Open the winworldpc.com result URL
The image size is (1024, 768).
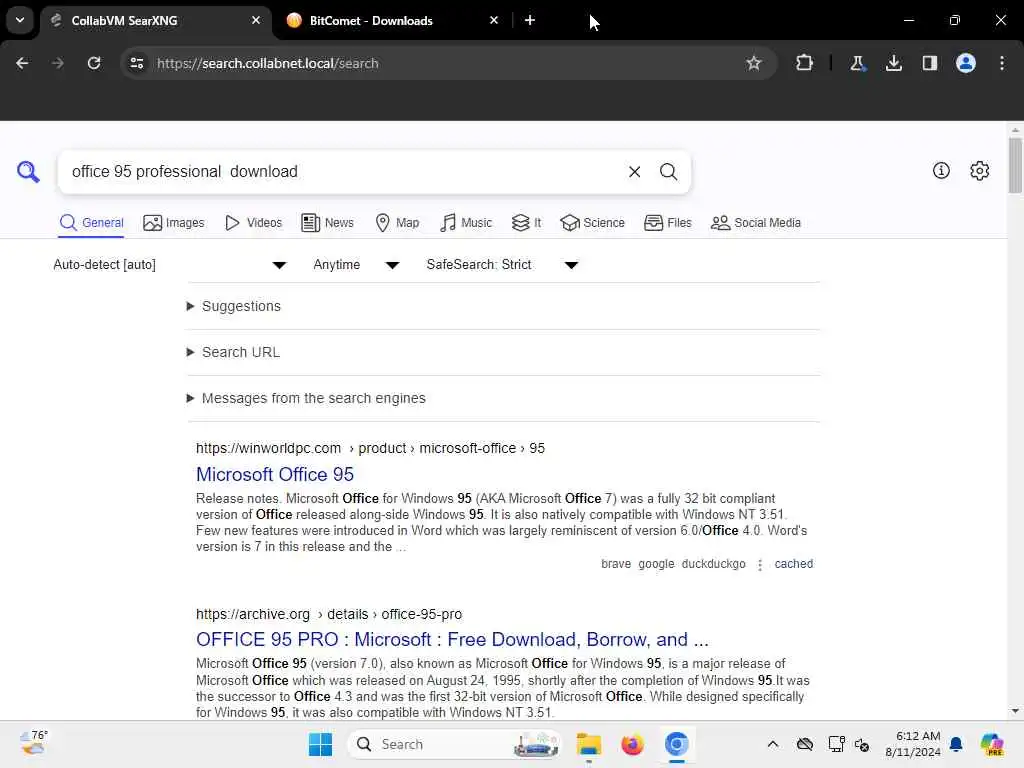(x=370, y=448)
